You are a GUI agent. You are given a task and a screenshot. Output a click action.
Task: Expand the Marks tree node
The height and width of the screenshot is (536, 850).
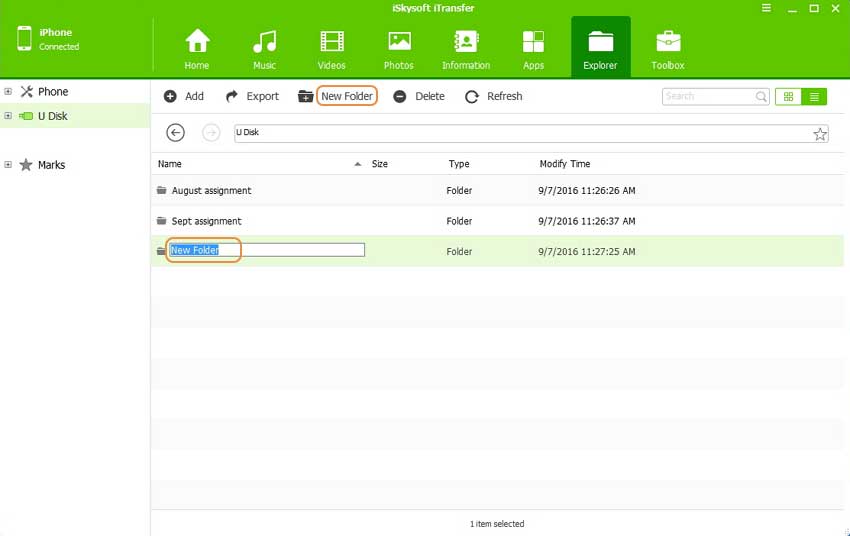(x=8, y=164)
